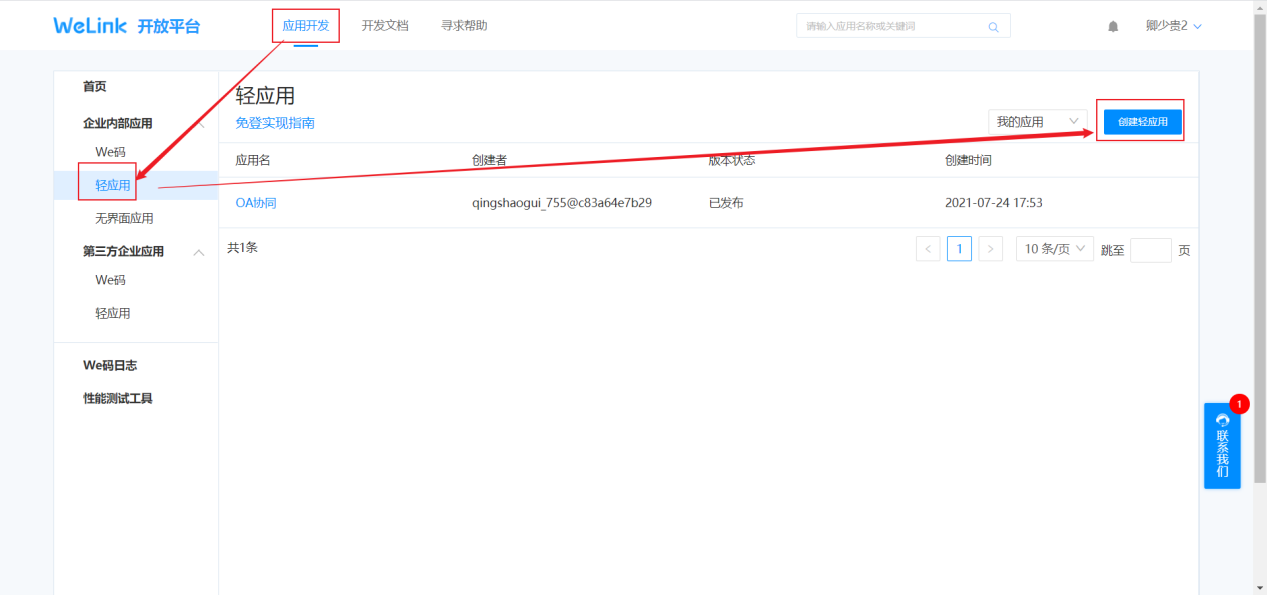Go to the next page arrow

pos(990,249)
